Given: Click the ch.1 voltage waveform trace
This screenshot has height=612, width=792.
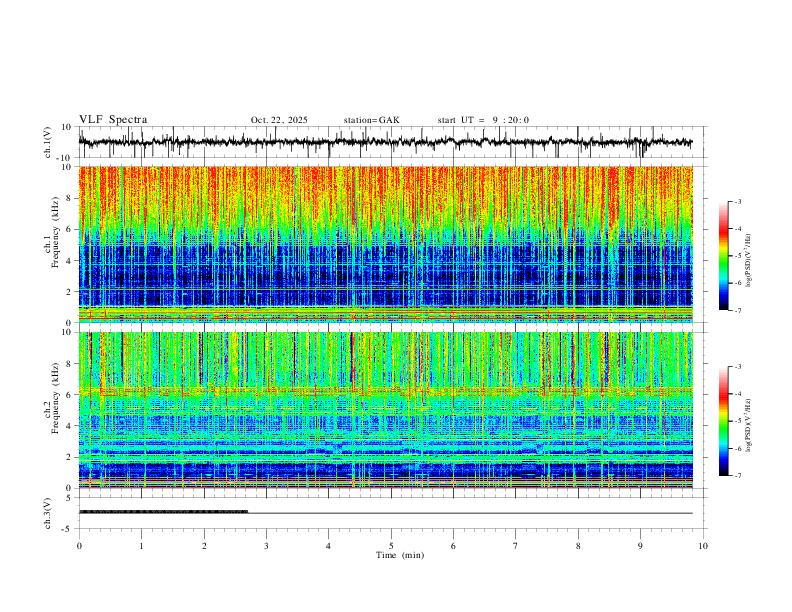Looking at the screenshot, I should point(385,142).
